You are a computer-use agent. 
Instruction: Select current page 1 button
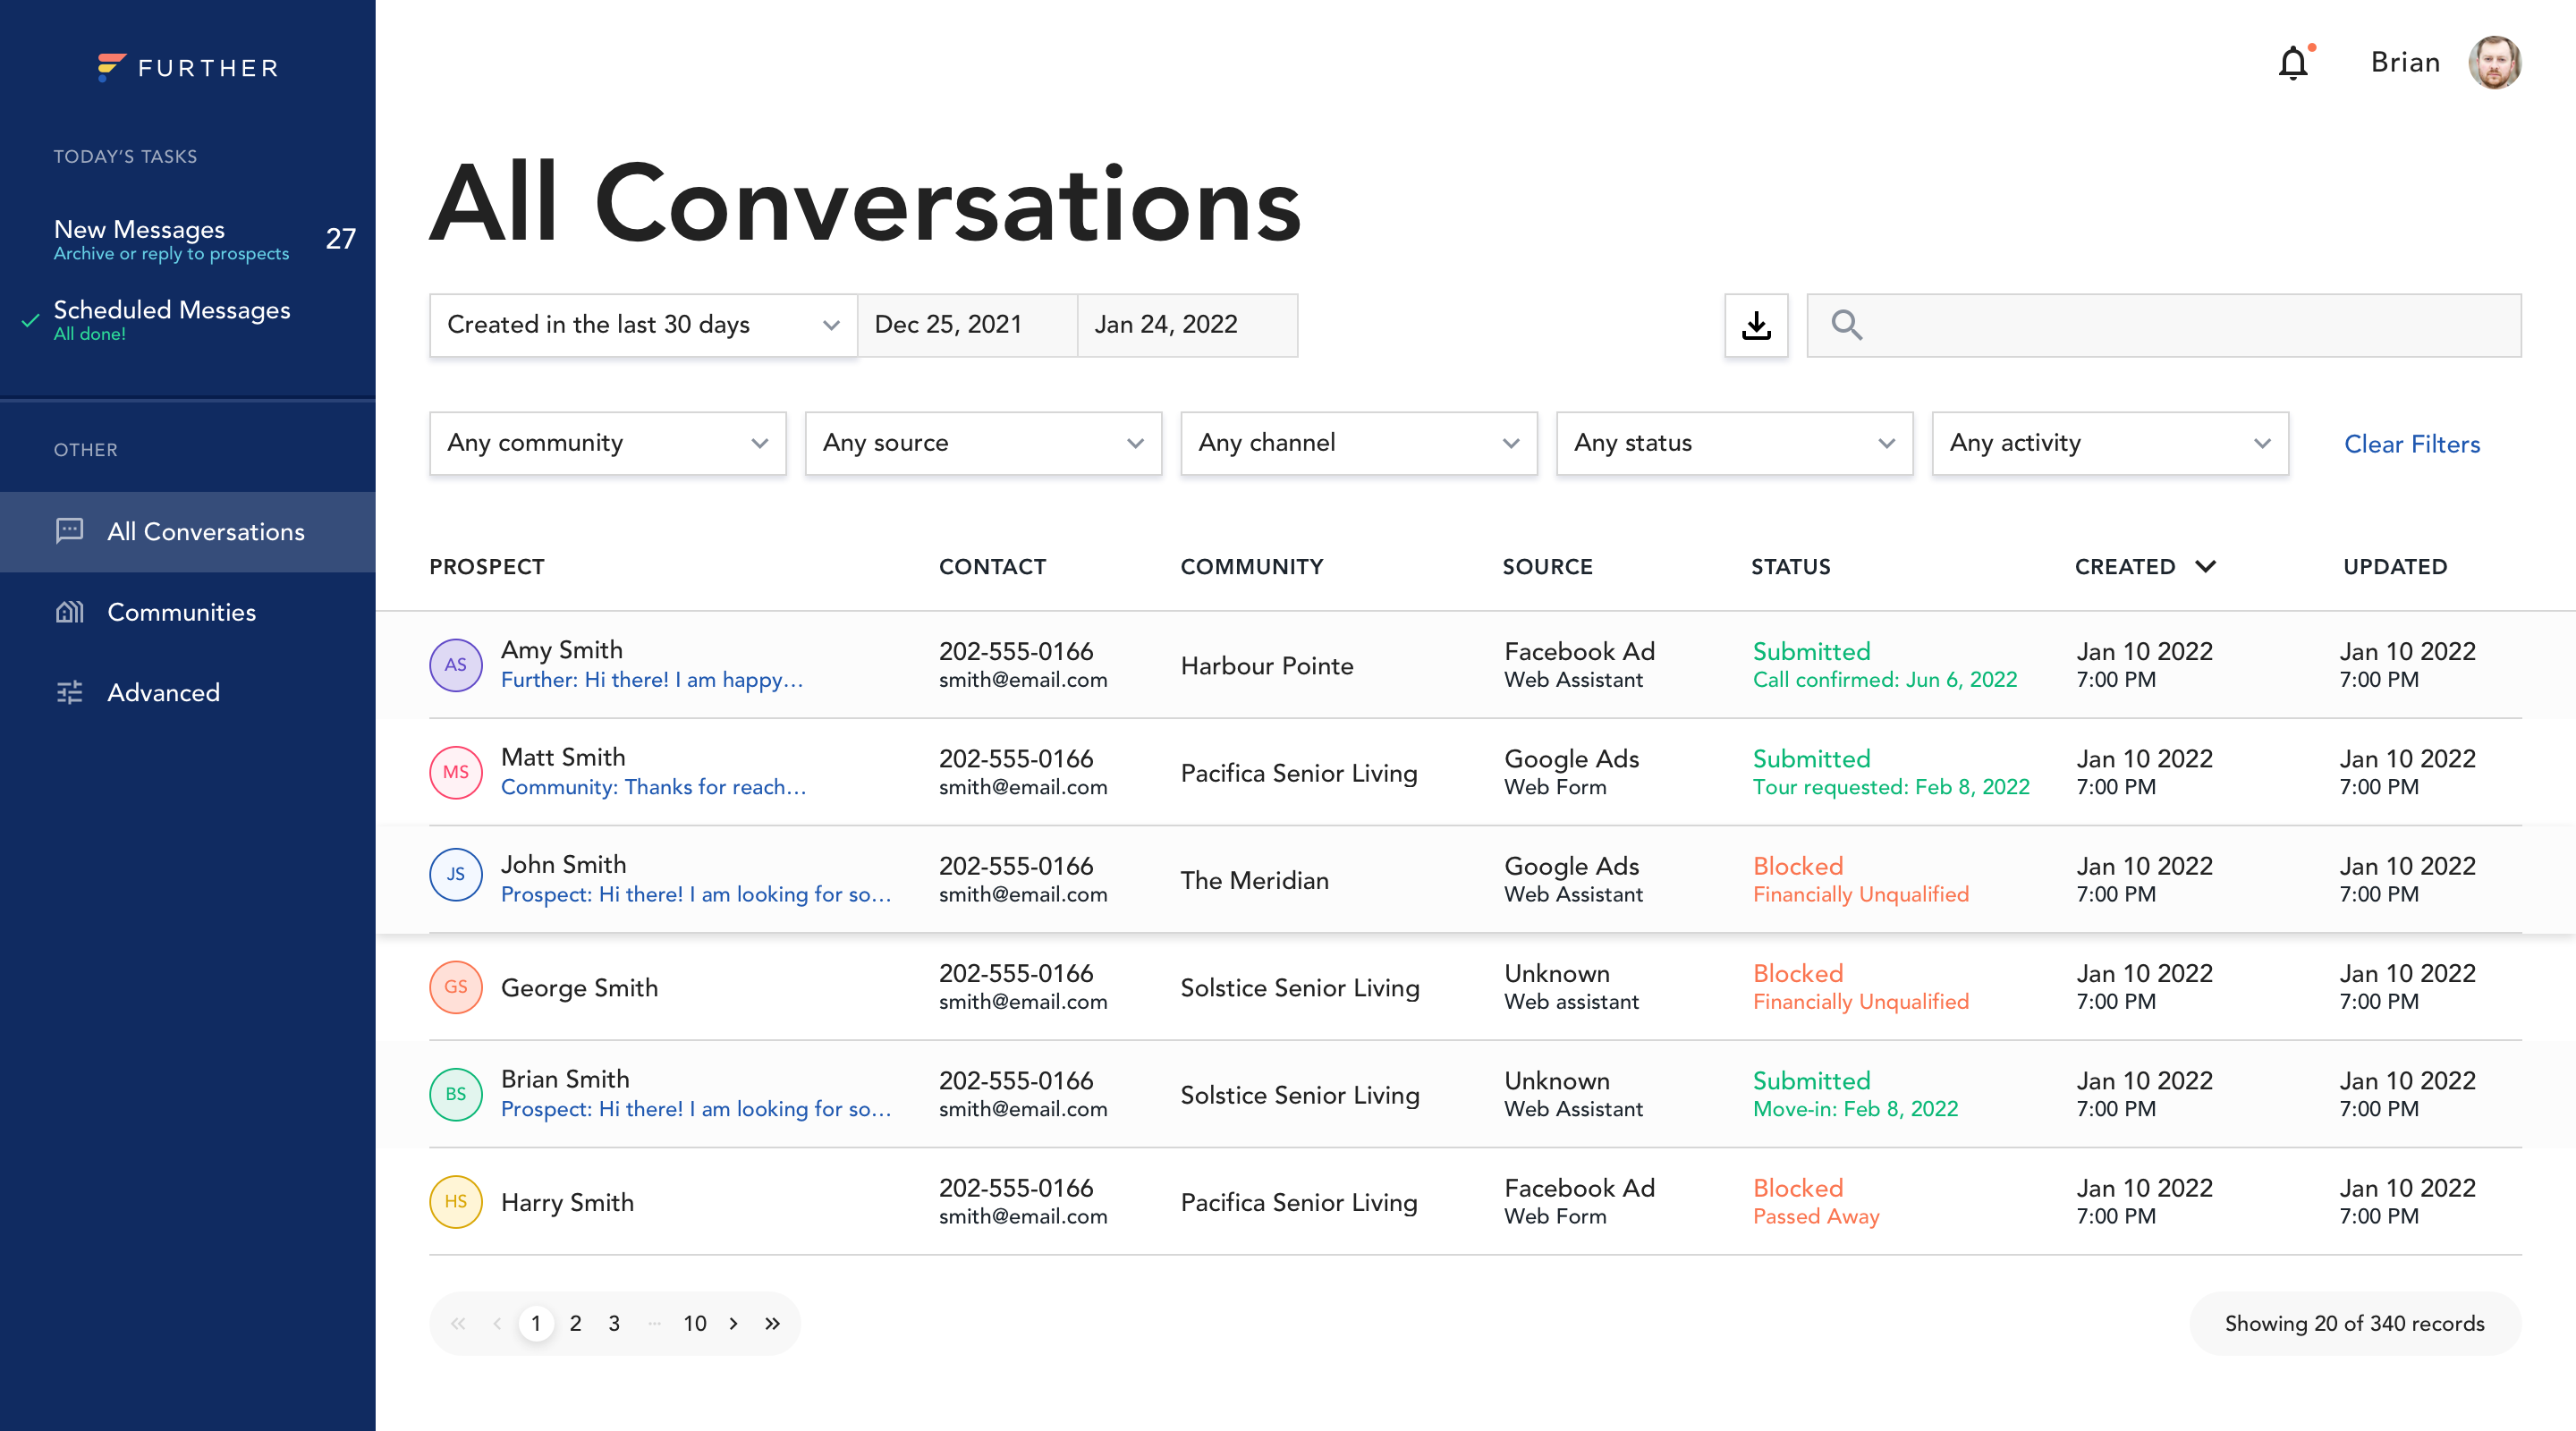536,1323
